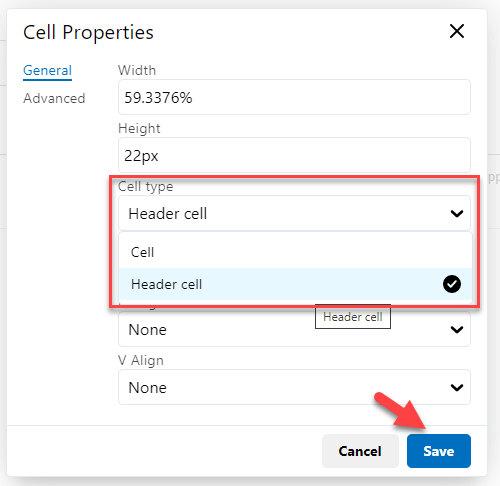Click the V Align dropdown chevron arrow
Viewport: 500px width, 486px height.
457,387
